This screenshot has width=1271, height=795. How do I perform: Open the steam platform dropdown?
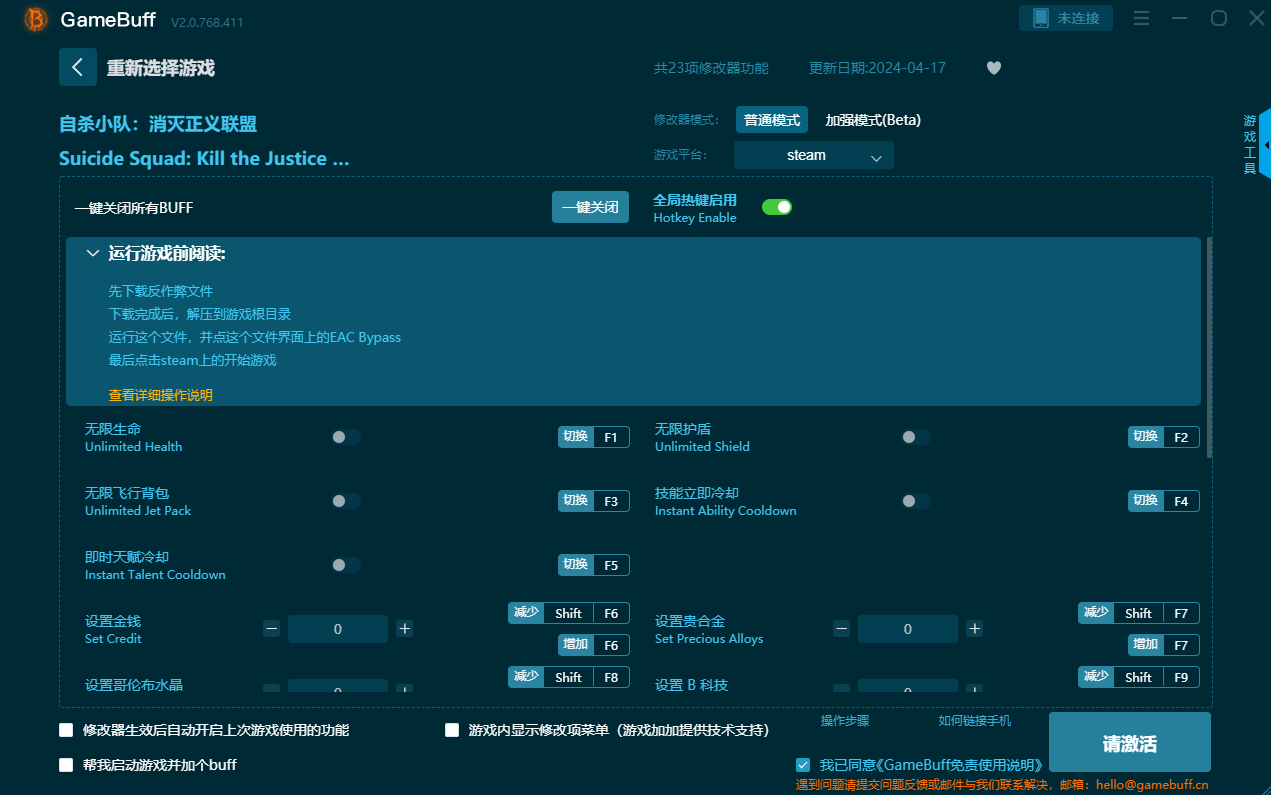click(x=814, y=155)
